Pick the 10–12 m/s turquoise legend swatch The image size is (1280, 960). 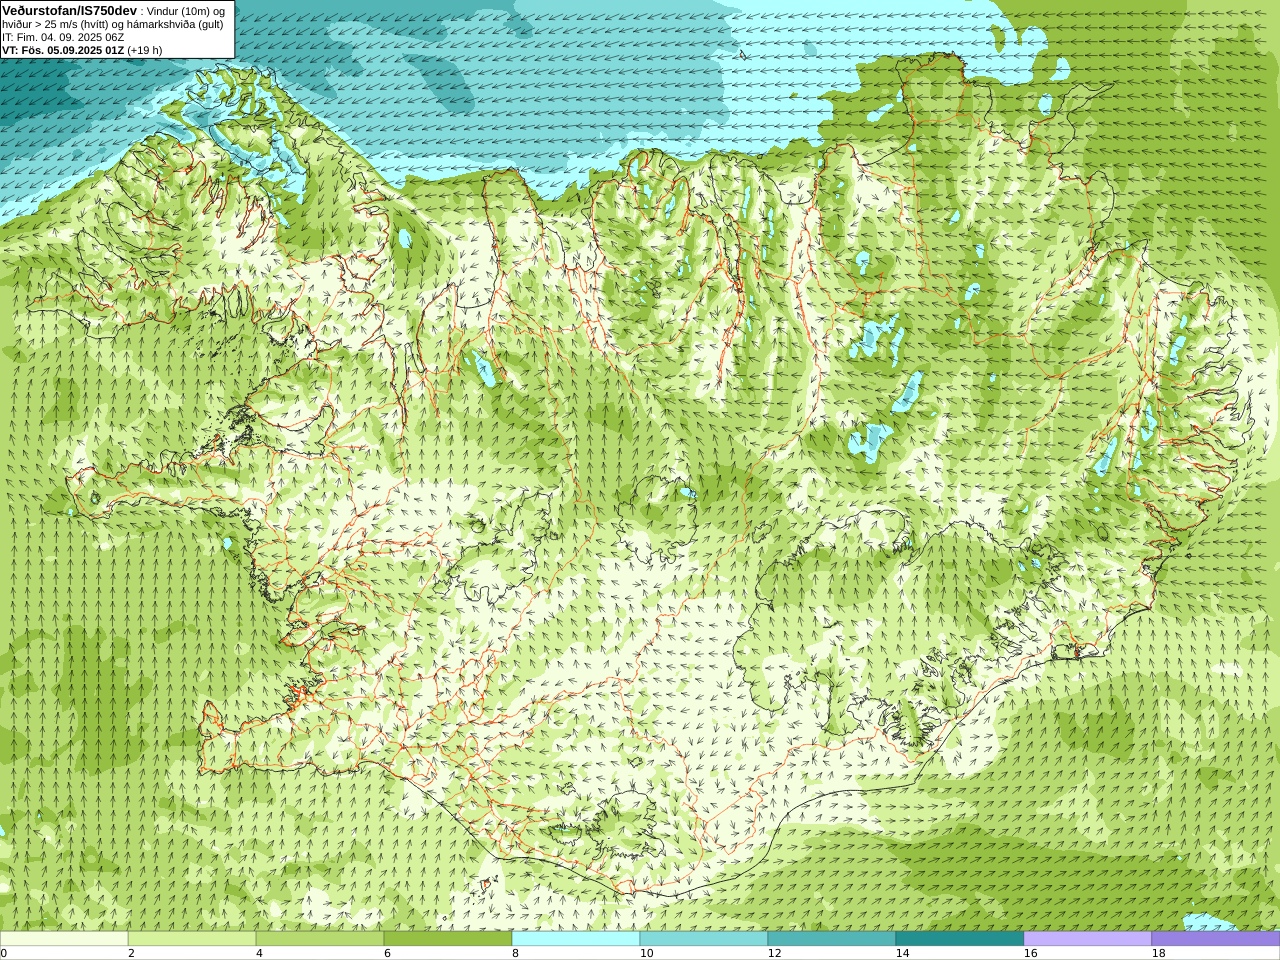click(x=704, y=939)
